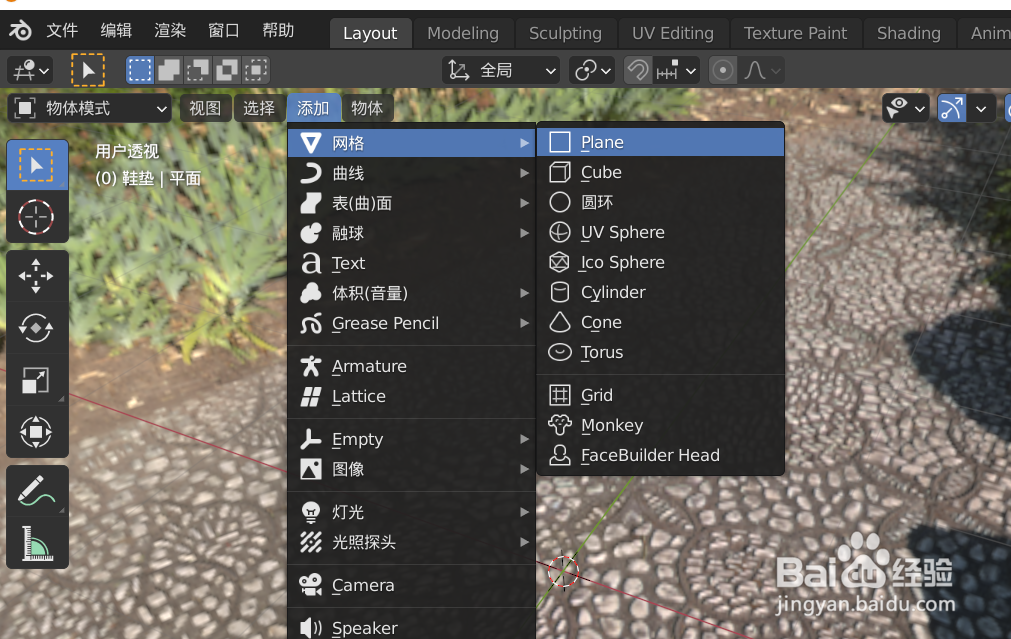Switch to the UV Editing workspace tab
Image resolution: width=1011 pixels, height=639 pixels.
[673, 34]
